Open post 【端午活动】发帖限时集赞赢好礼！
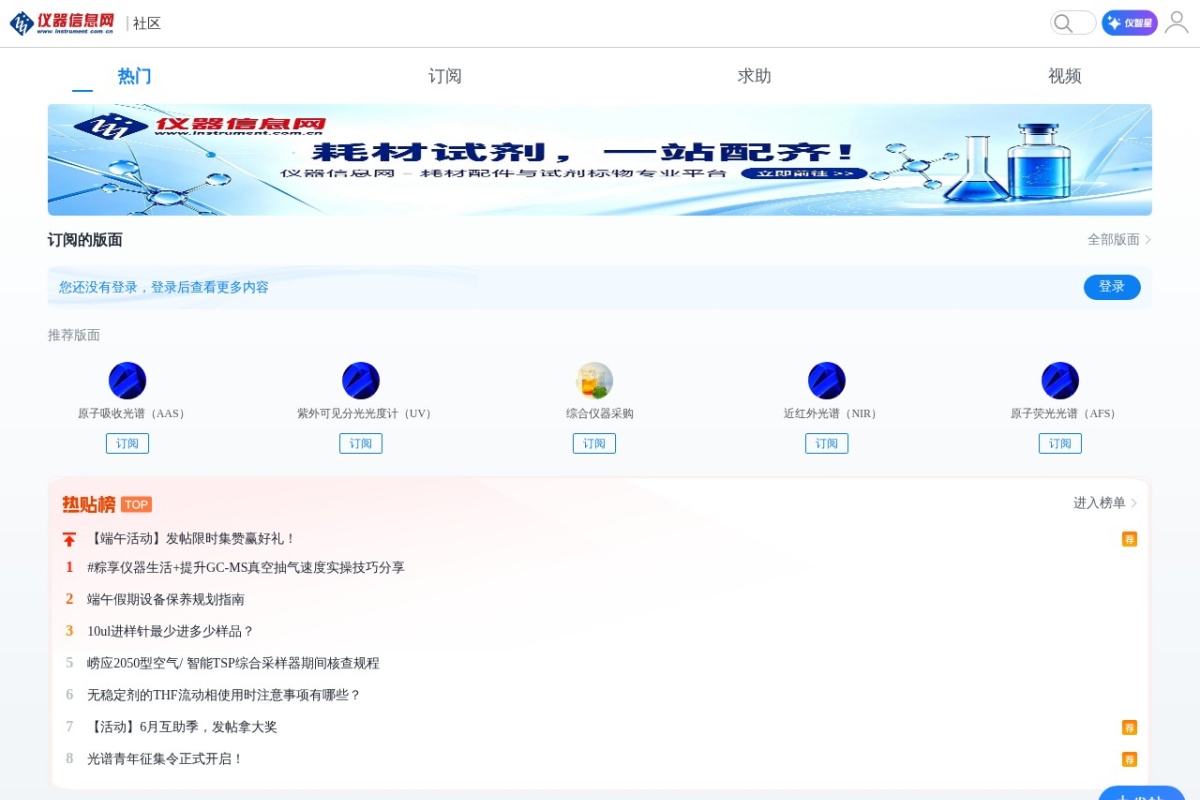This screenshot has width=1200, height=800. coord(192,539)
